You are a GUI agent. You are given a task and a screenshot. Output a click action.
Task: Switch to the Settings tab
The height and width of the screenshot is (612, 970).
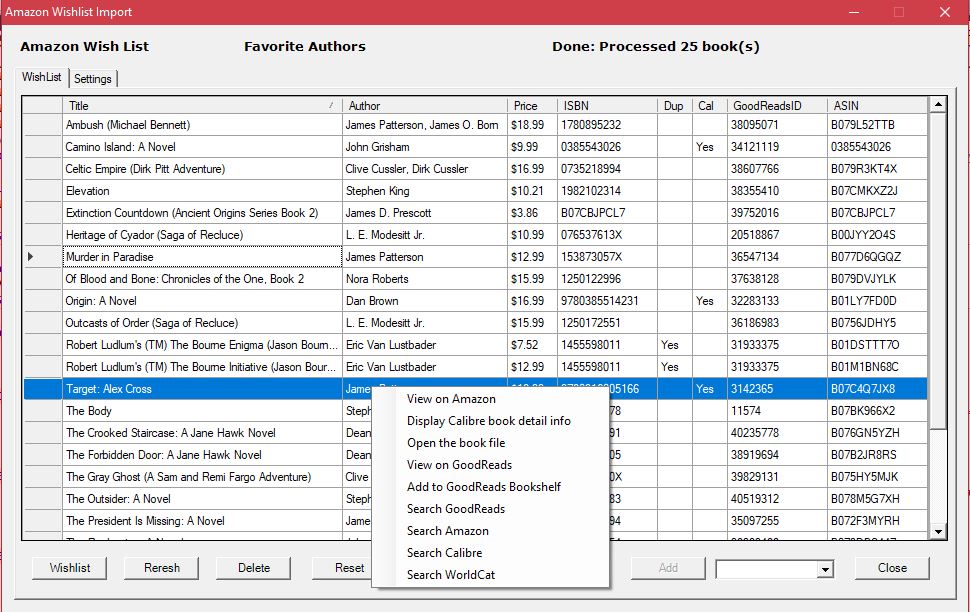click(93, 79)
